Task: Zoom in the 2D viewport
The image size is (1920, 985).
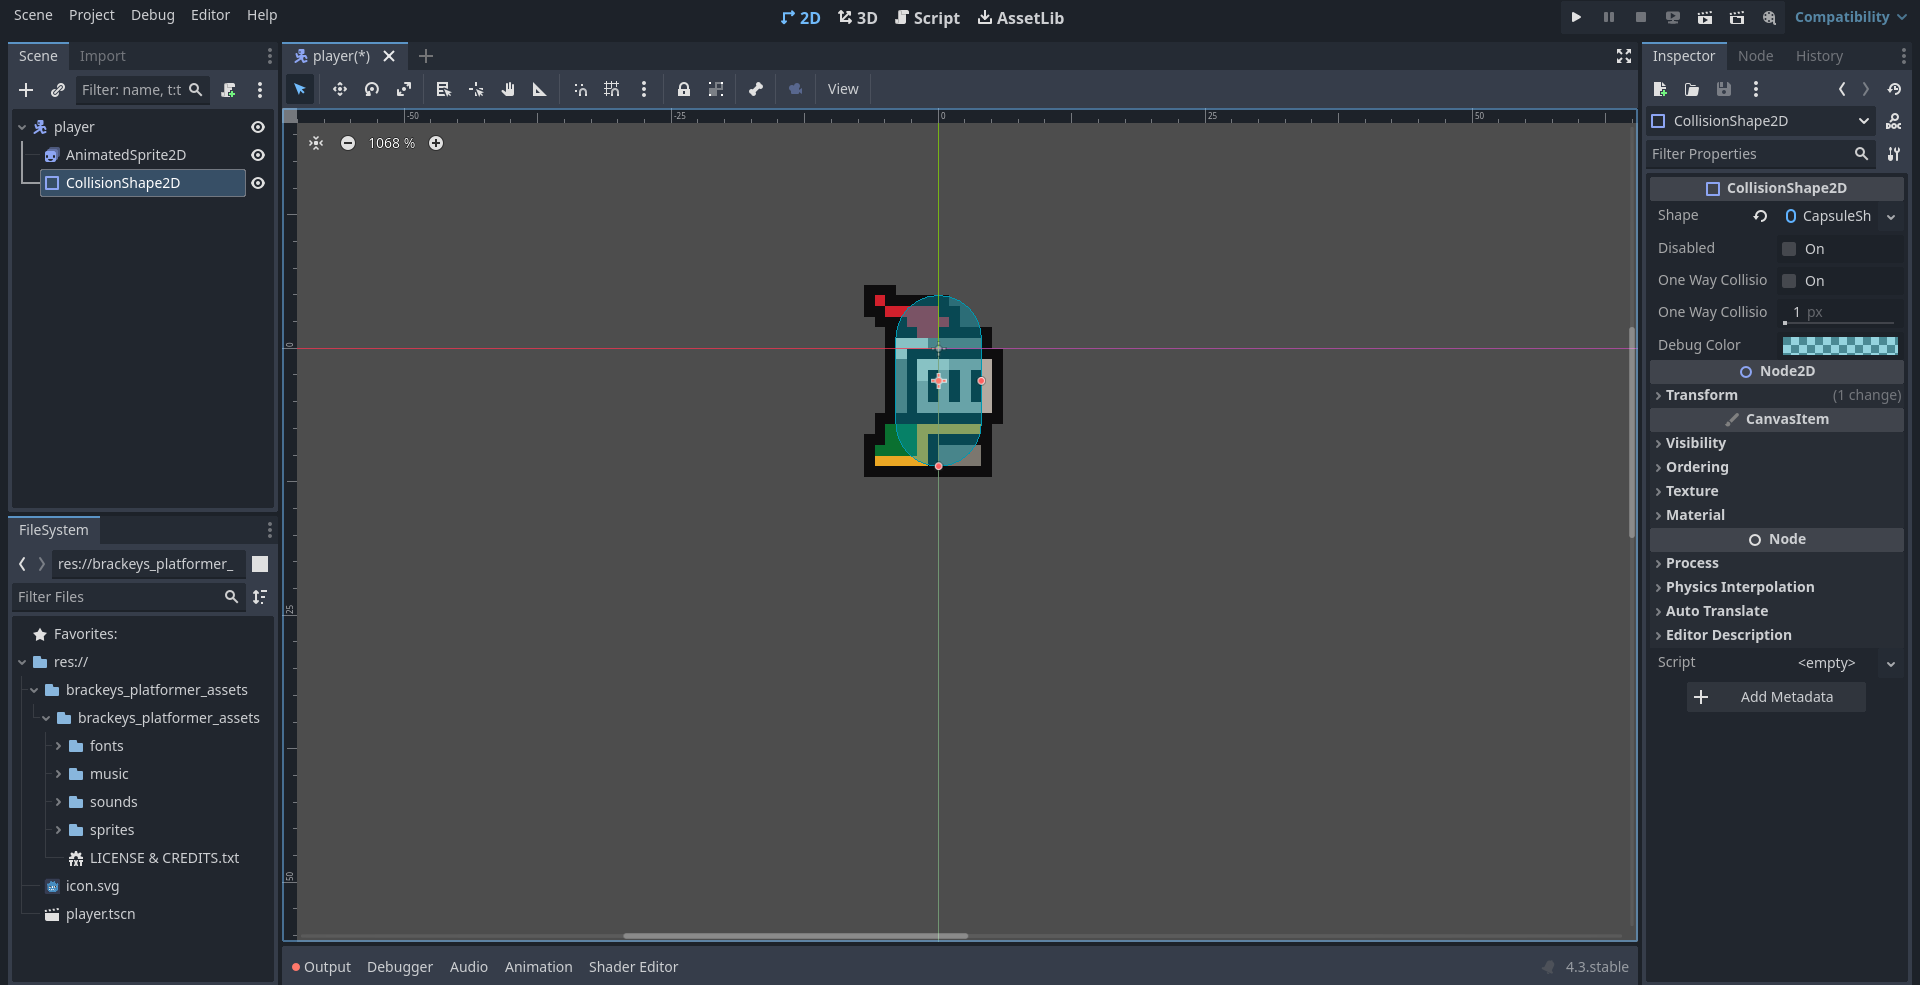Action: point(436,143)
